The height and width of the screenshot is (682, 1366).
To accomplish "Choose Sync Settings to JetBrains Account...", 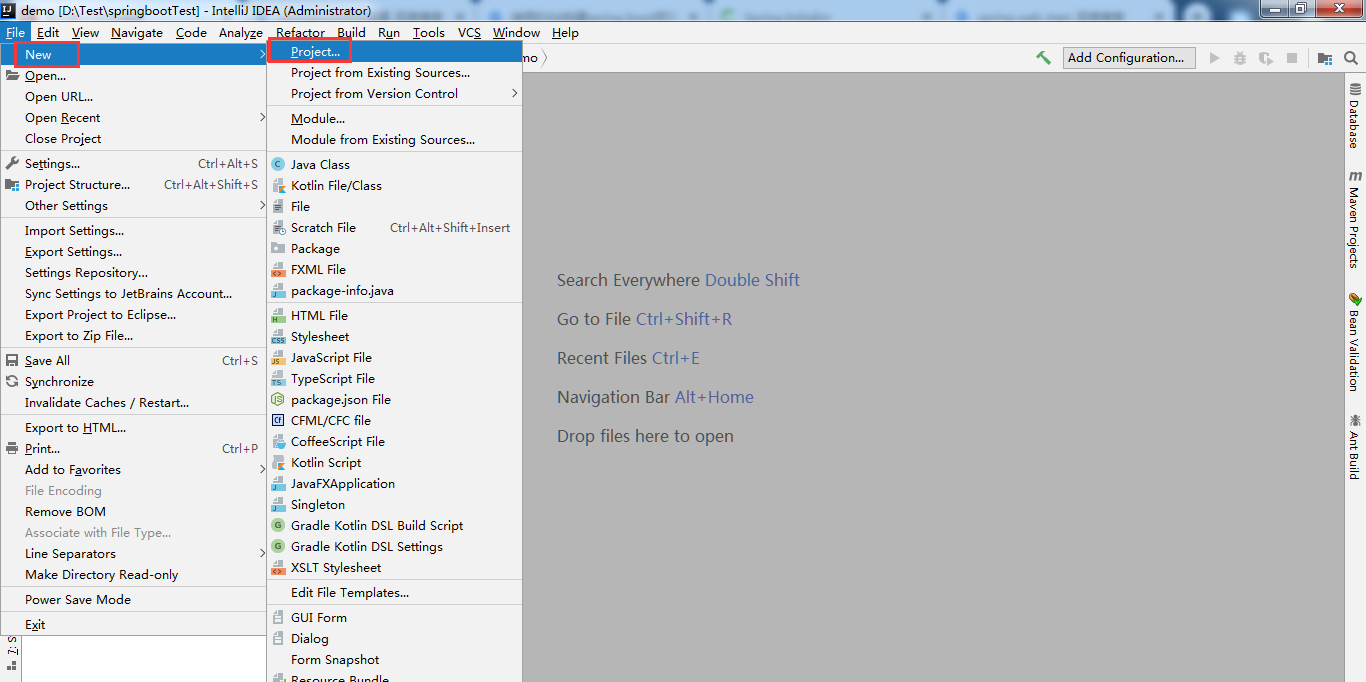I will coord(133,293).
